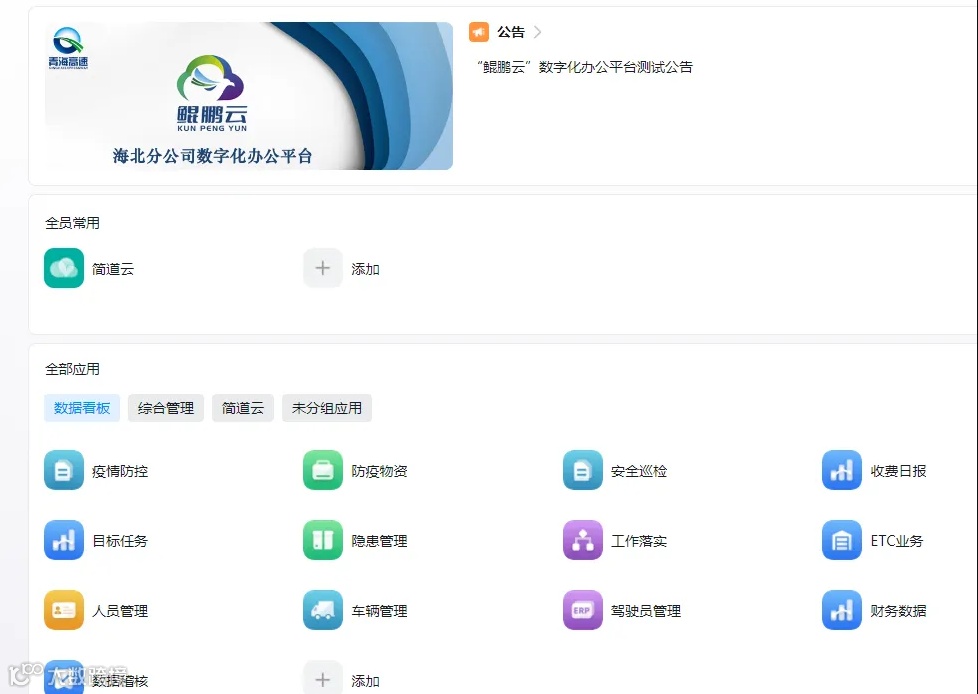Click the 驾驶员管理 text label
The width and height of the screenshot is (978, 694).
pyautogui.click(x=646, y=610)
